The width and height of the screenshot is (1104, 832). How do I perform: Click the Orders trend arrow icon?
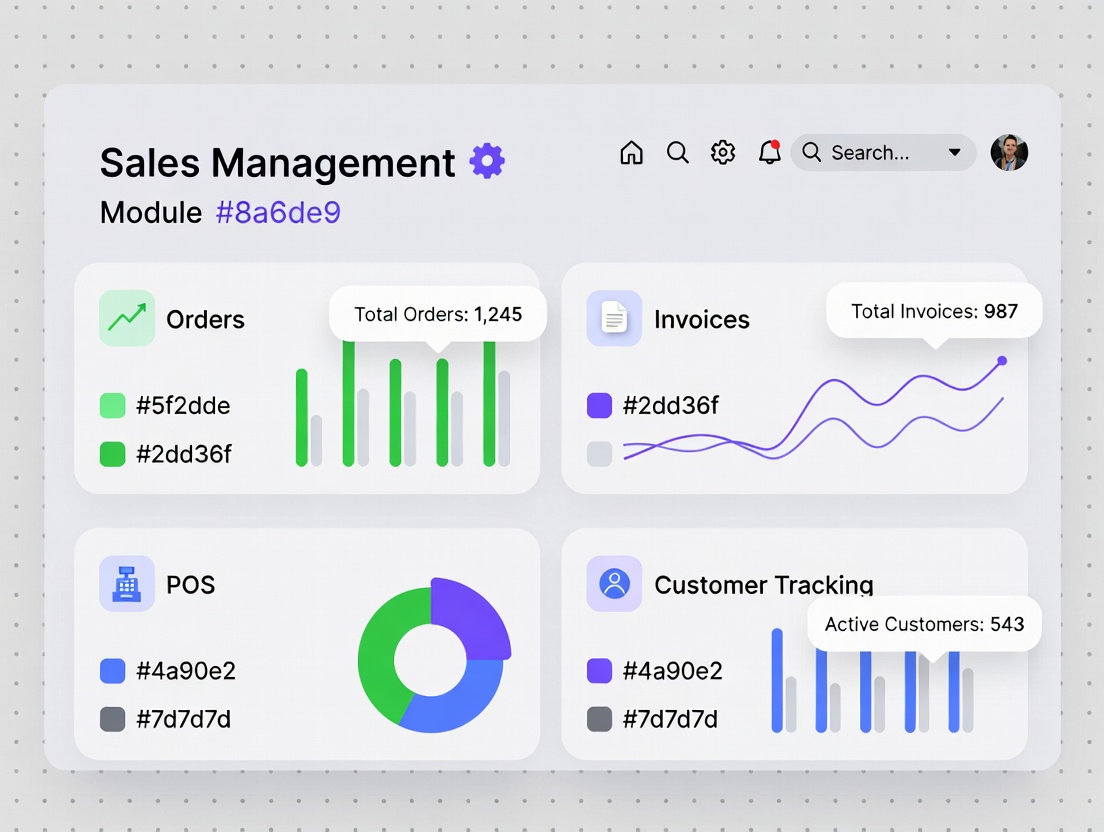pyautogui.click(x=127, y=318)
